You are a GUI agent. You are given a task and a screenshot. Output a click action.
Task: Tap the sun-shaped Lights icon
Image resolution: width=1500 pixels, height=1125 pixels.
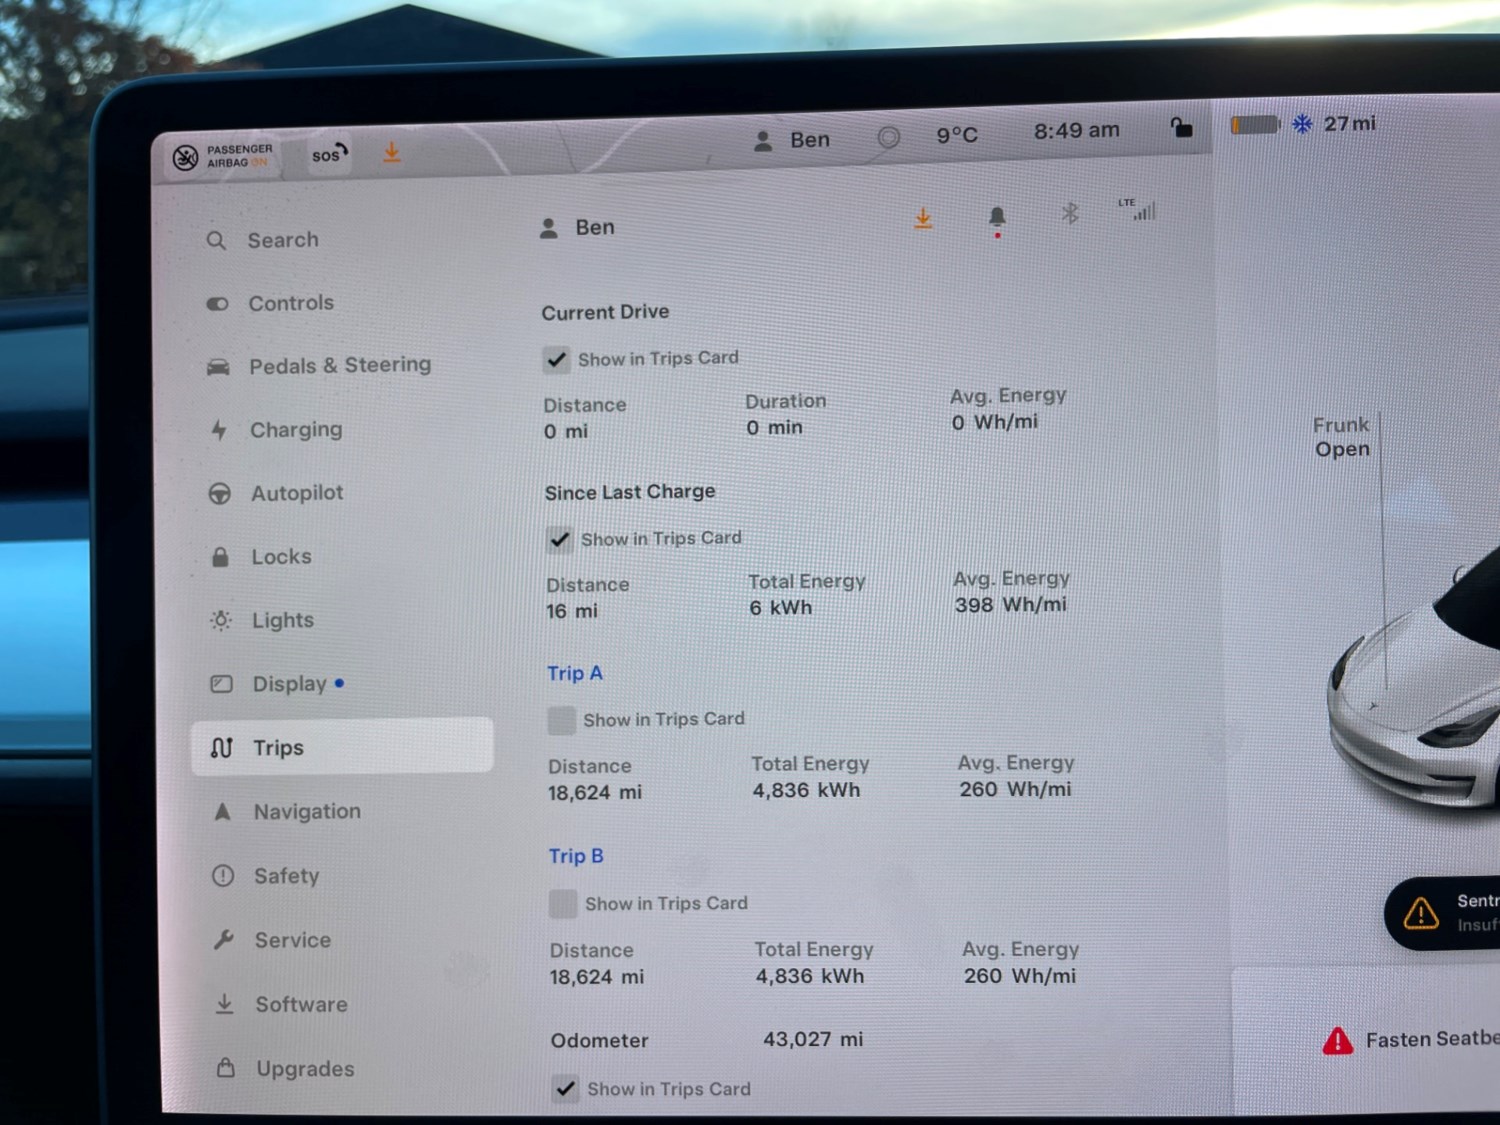tap(221, 621)
